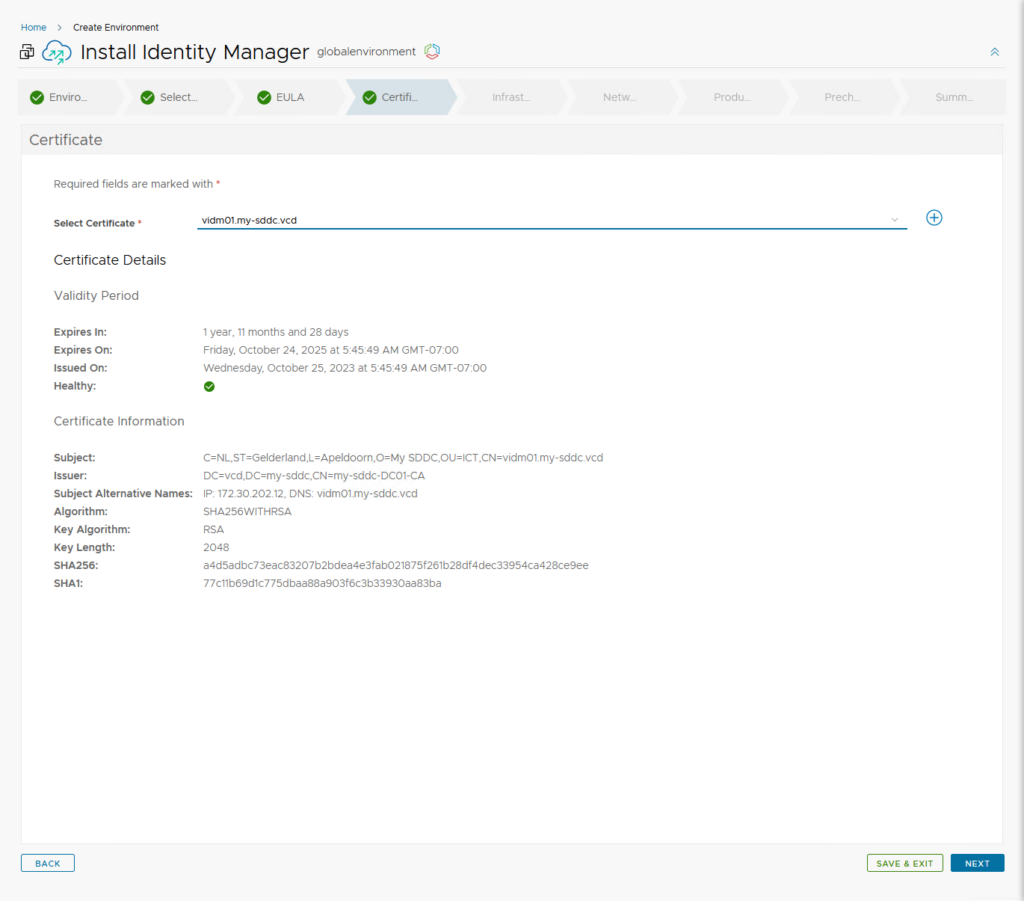Open the Infrastructure wizard step
Viewport: 1024px width, 901px height.
[511, 97]
